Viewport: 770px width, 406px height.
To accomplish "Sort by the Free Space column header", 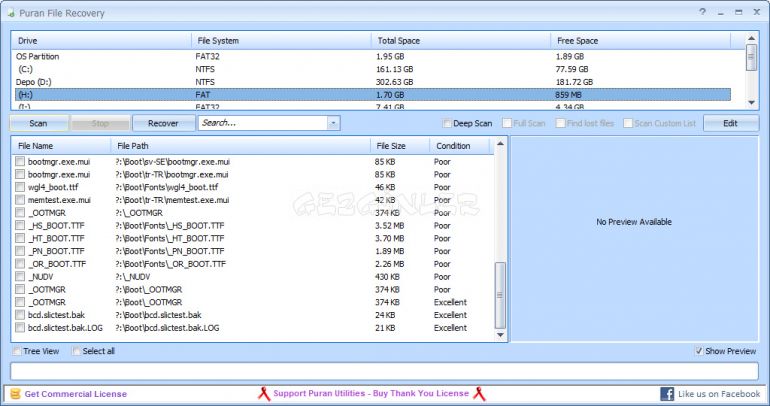I will tap(641, 41).
